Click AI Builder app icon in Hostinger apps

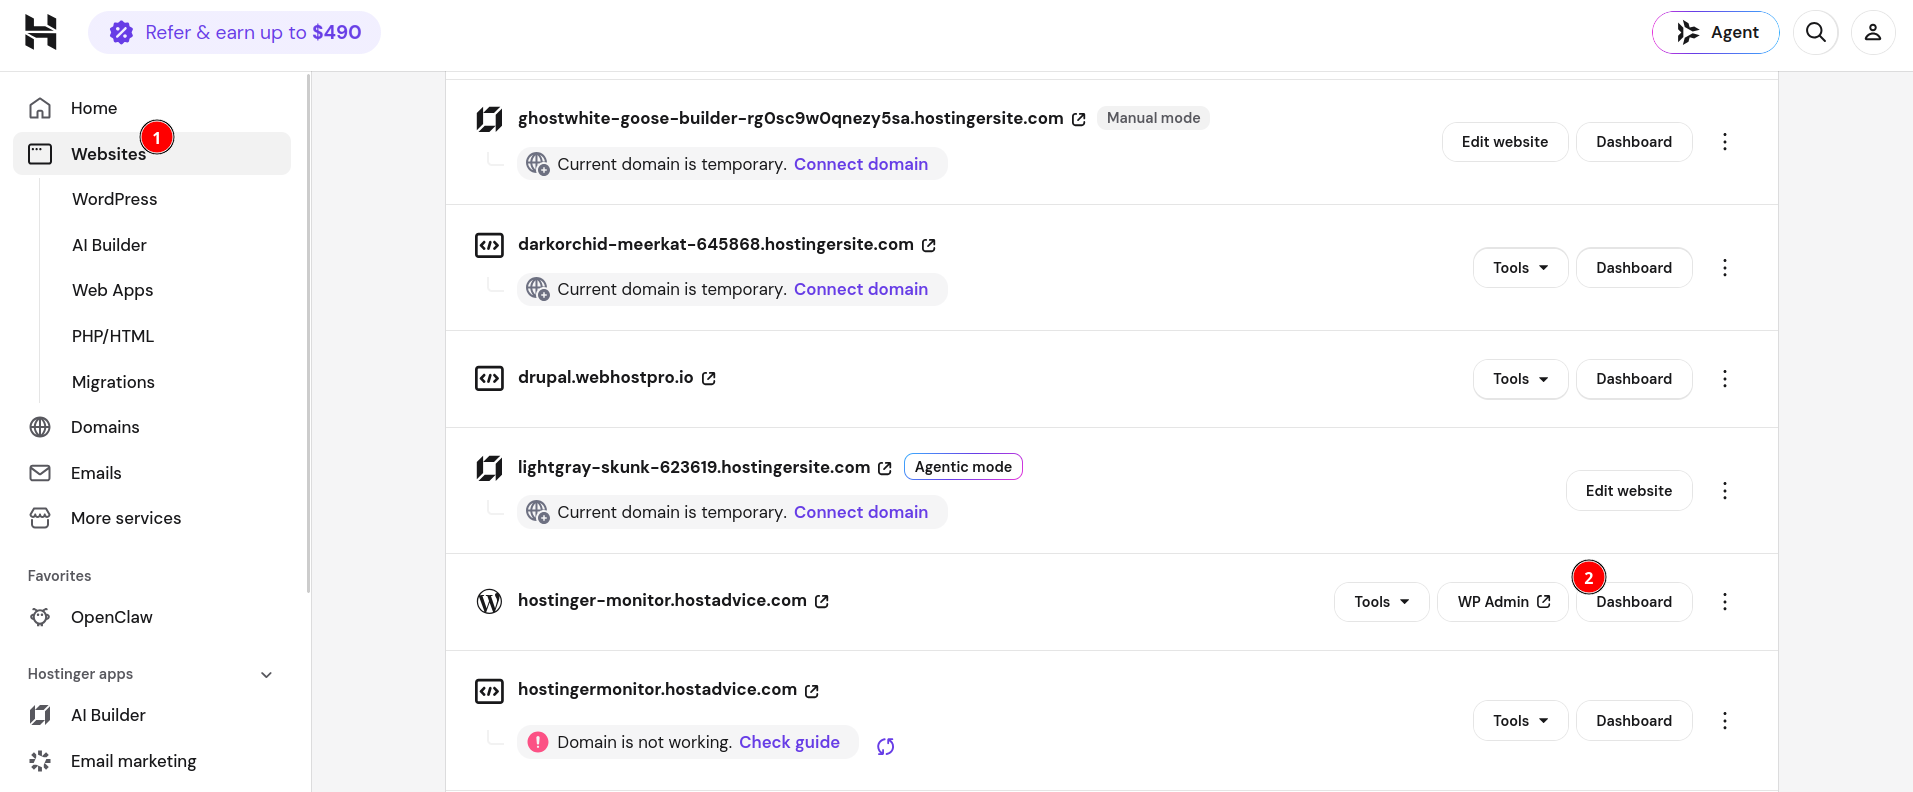40,715
